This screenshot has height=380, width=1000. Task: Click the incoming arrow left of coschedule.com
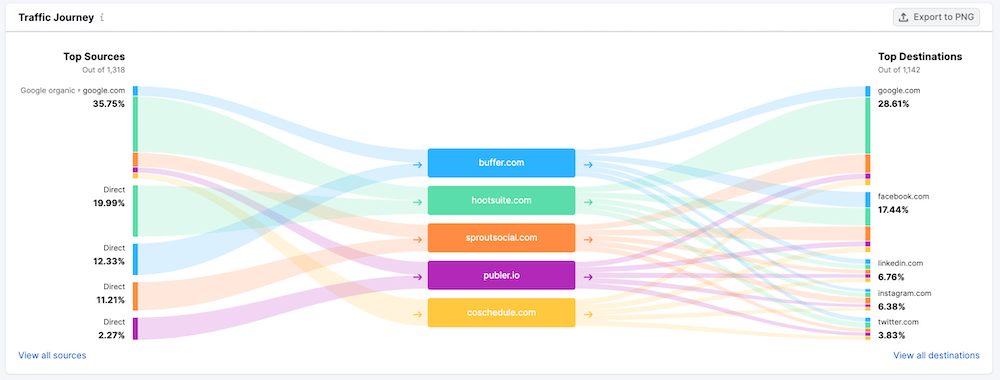[x=418, y=314]
